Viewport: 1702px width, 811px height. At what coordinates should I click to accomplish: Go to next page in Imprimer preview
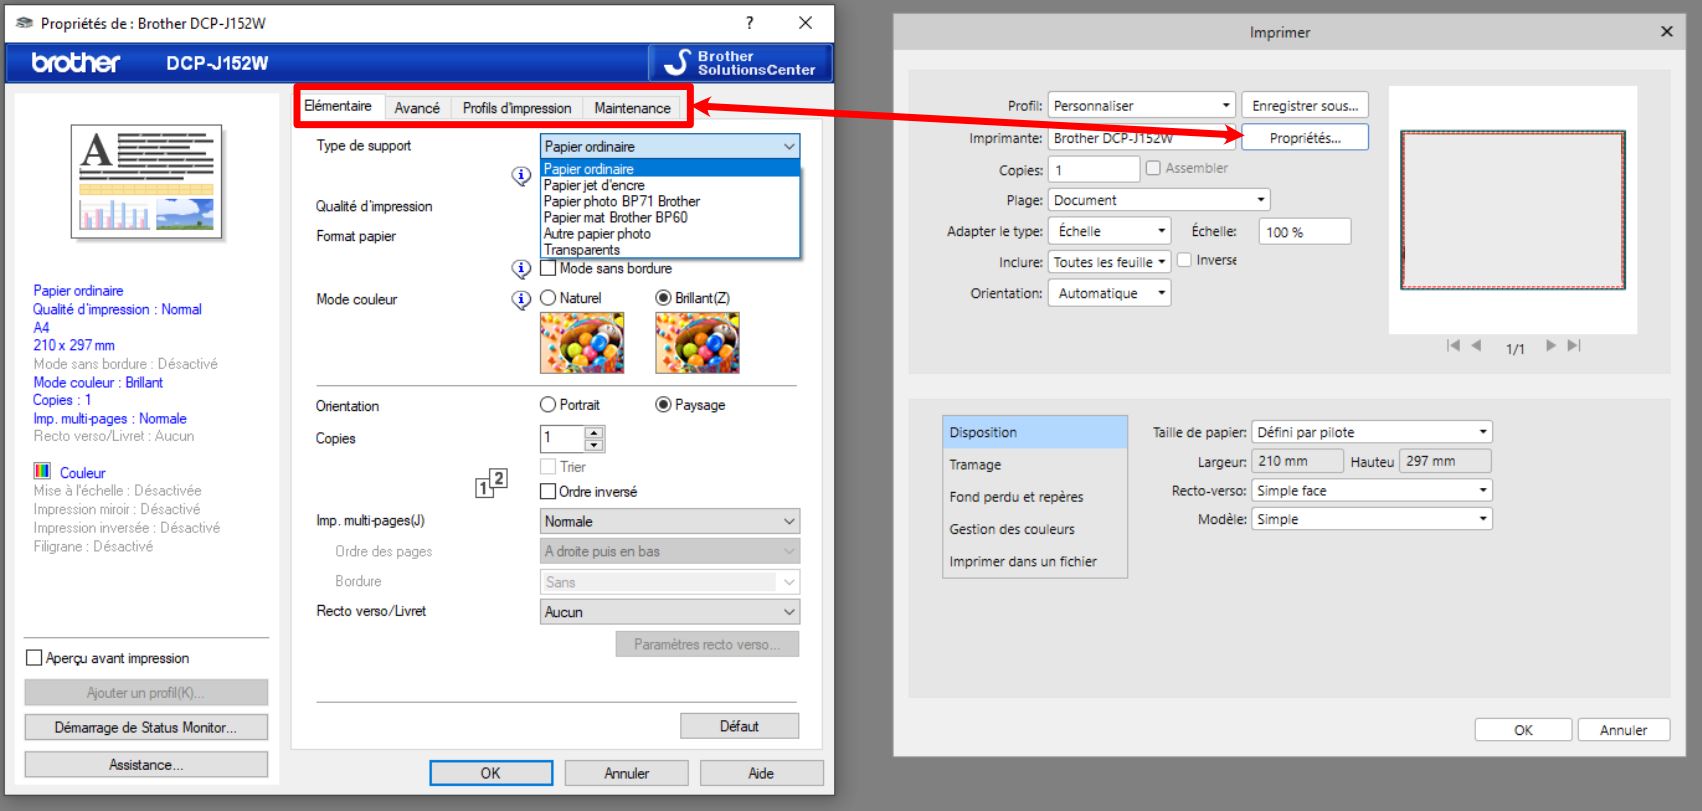click(x=1551, y=346)
